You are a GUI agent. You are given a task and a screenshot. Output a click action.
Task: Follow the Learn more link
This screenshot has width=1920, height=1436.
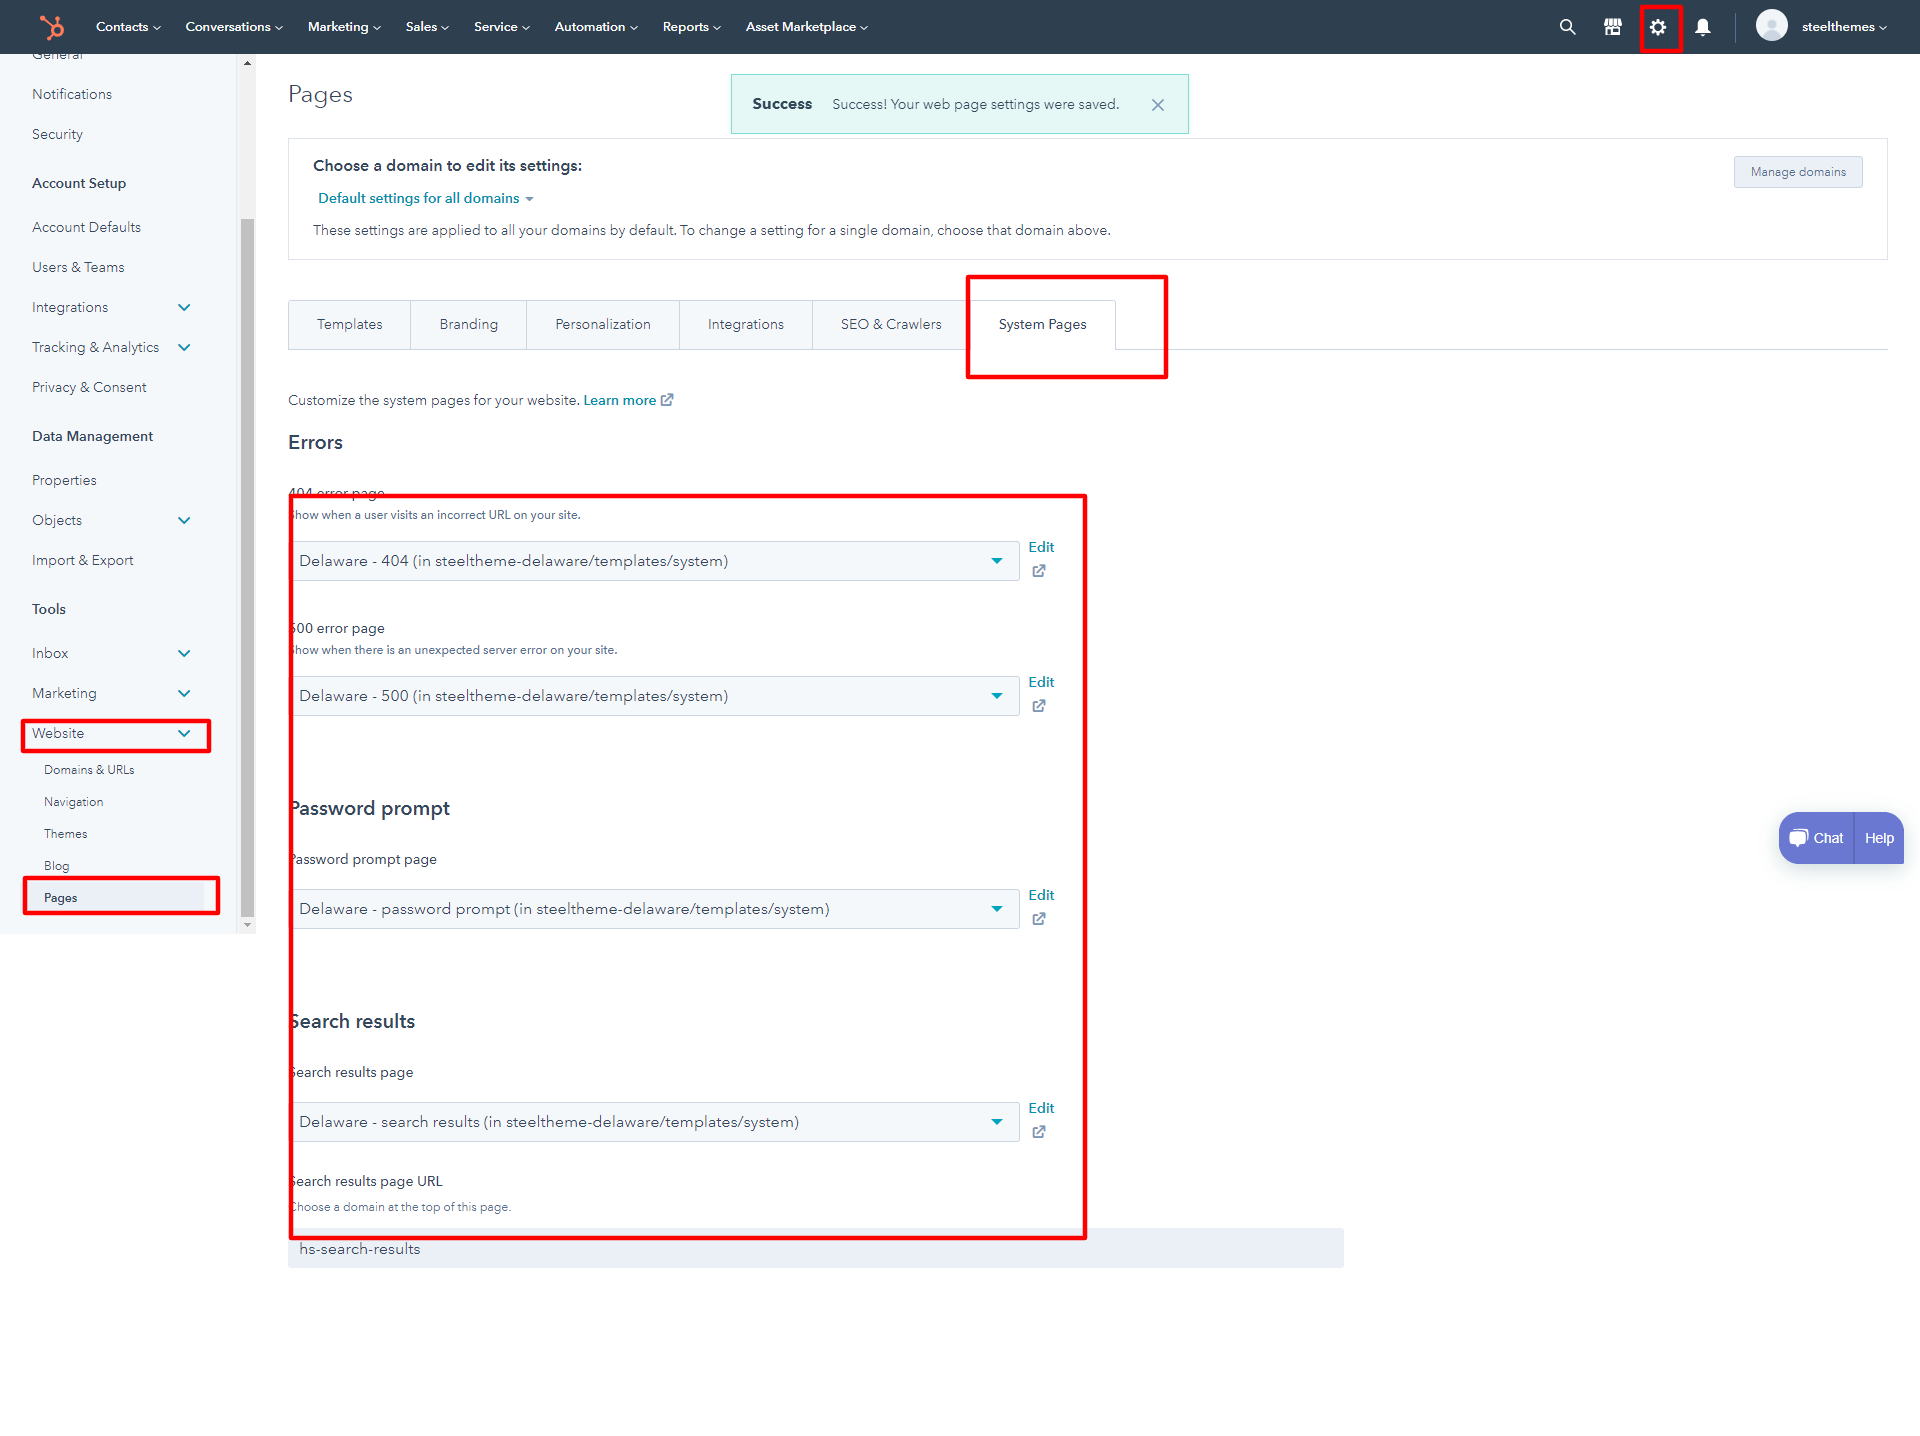pos(619,400)
